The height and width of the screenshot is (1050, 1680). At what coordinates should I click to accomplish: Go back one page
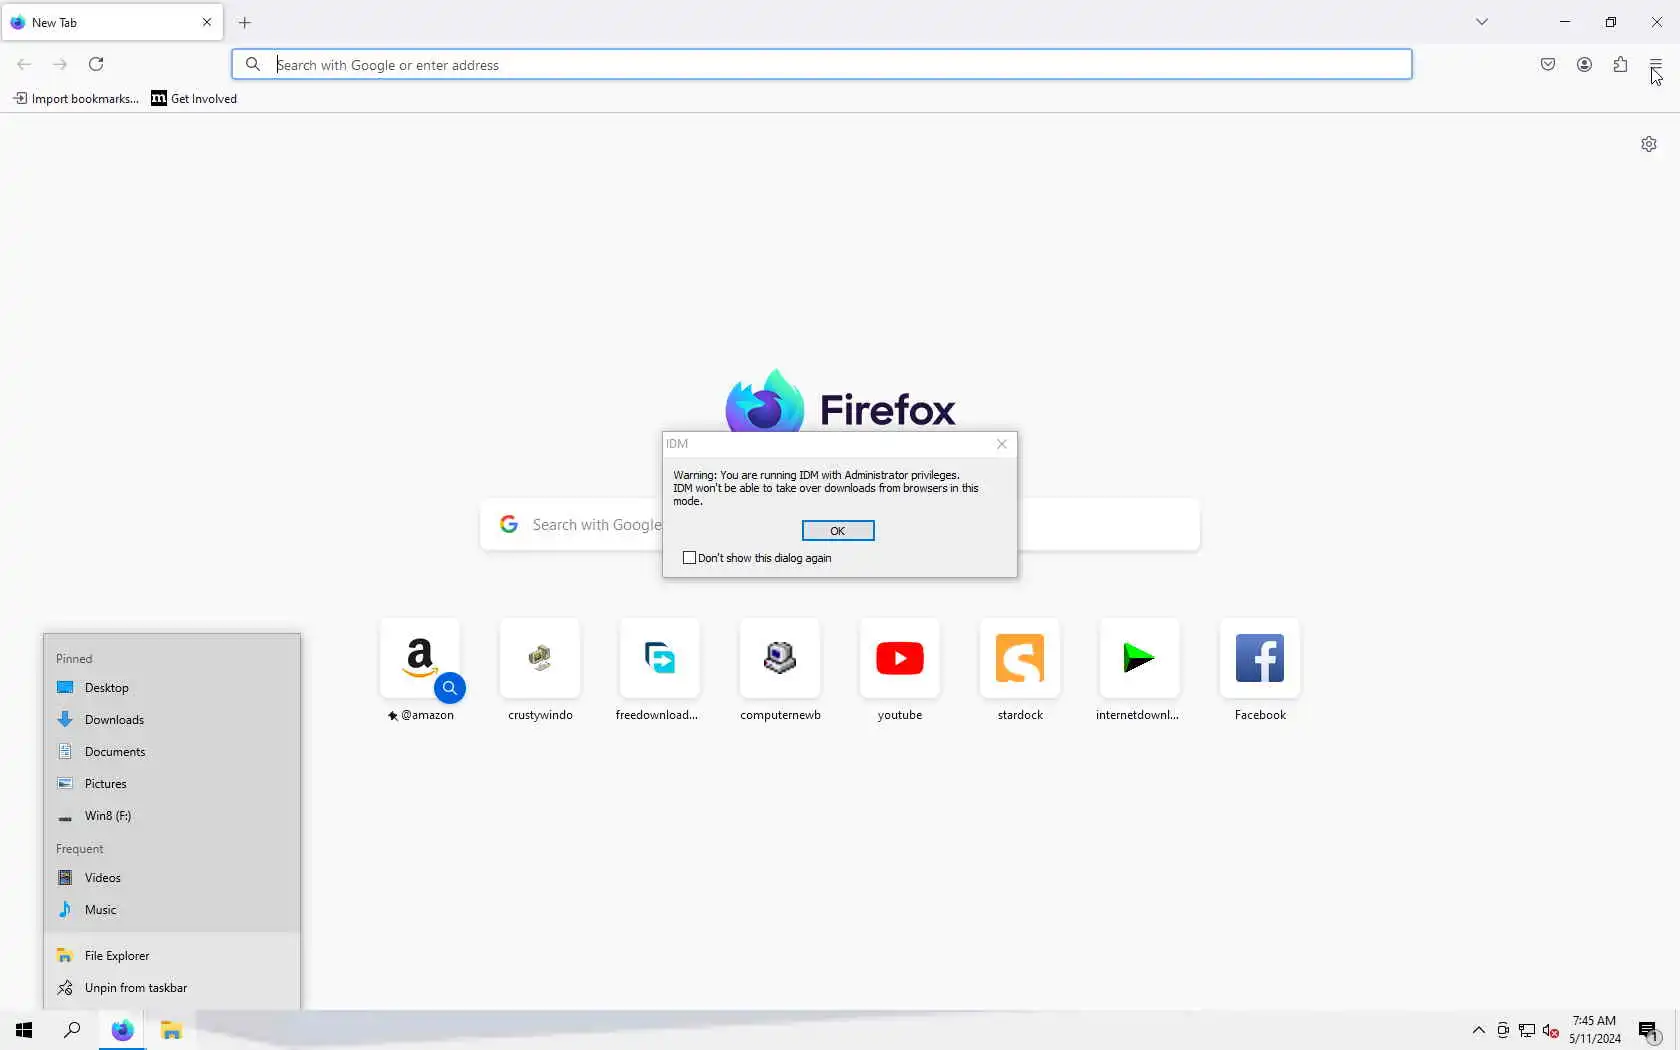24,64
